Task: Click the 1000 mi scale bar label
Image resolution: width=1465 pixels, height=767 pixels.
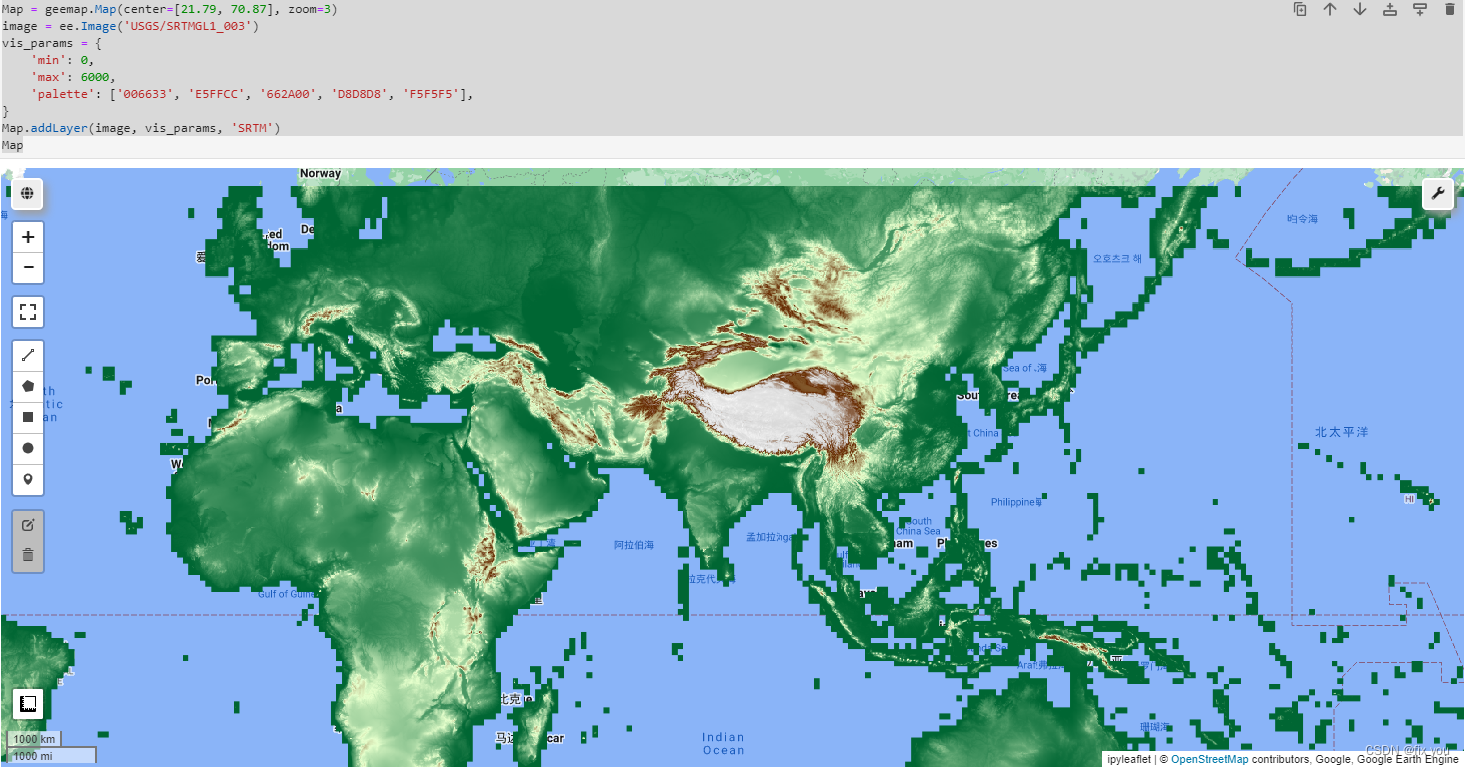Action: (x=52, y=756)
